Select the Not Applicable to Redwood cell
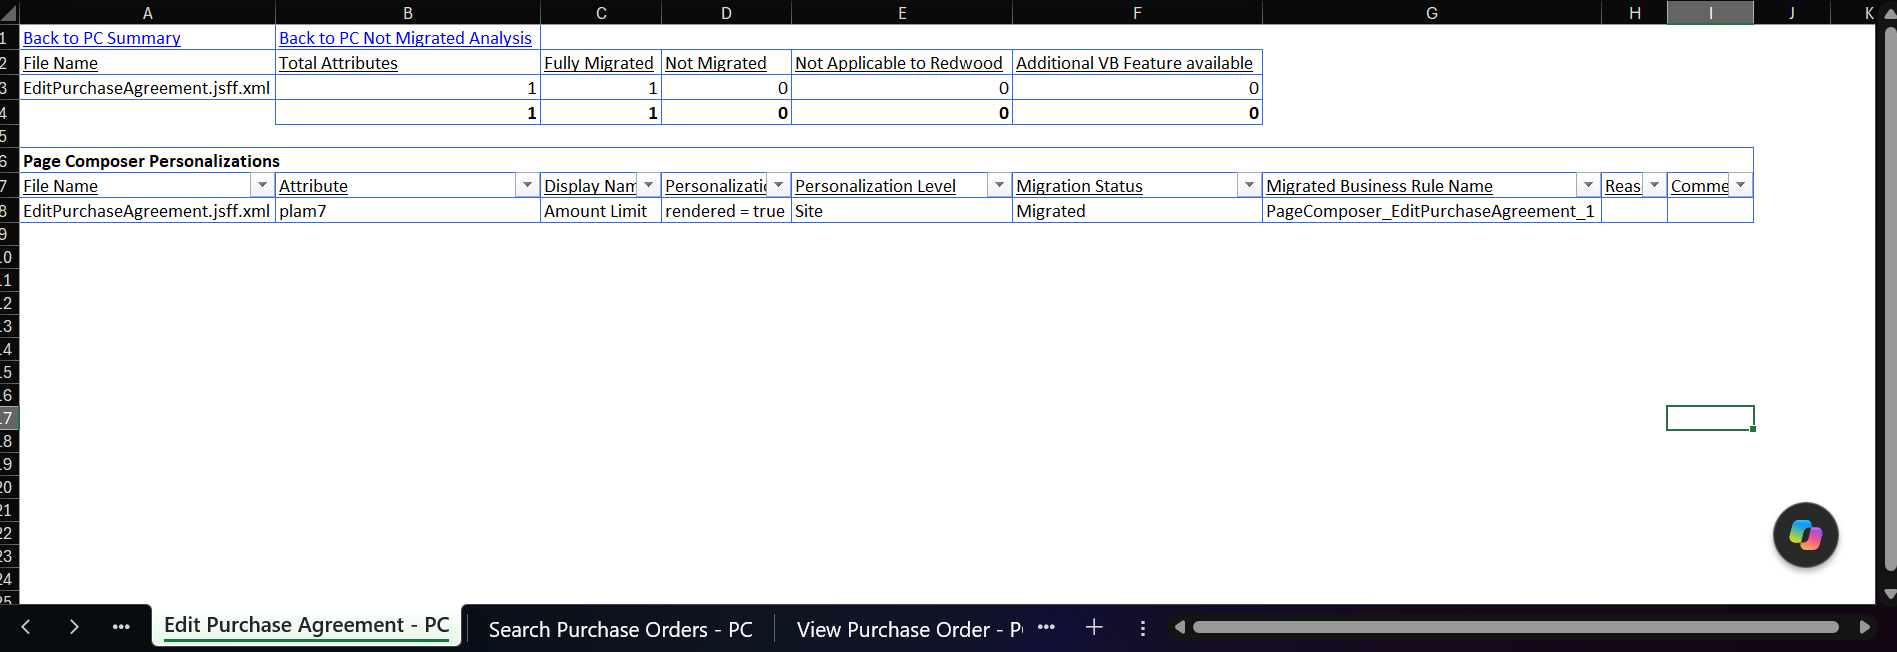Viewport: 1897px width, 652px height. point(902,63)
